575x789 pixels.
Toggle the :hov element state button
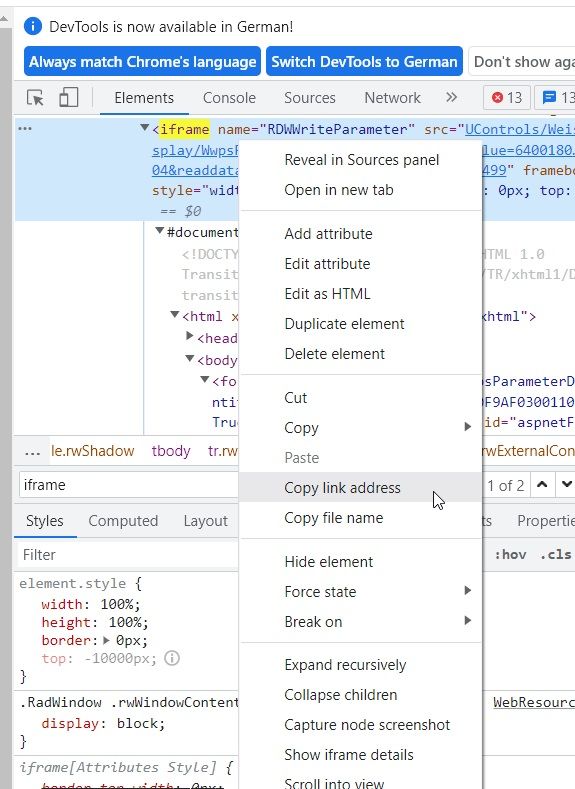click(x=511, y=555)
